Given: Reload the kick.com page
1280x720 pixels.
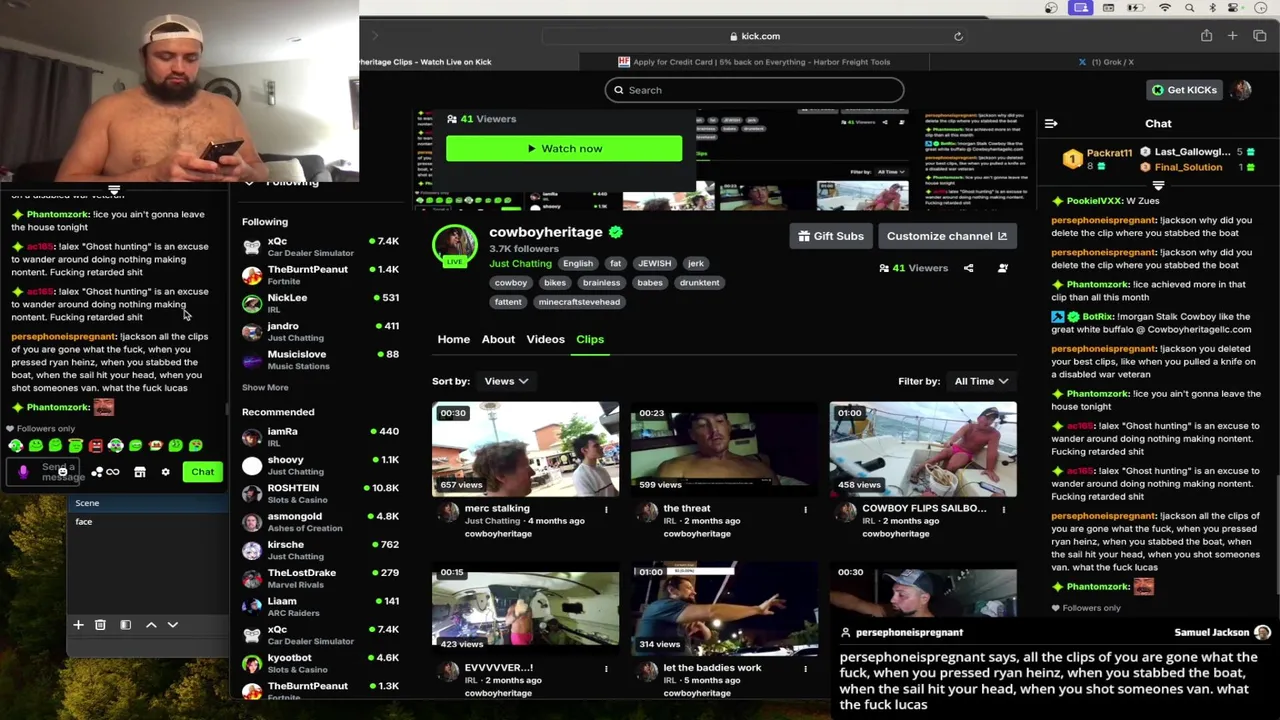Looking at the screenshot, I should (x=958, y=36).
